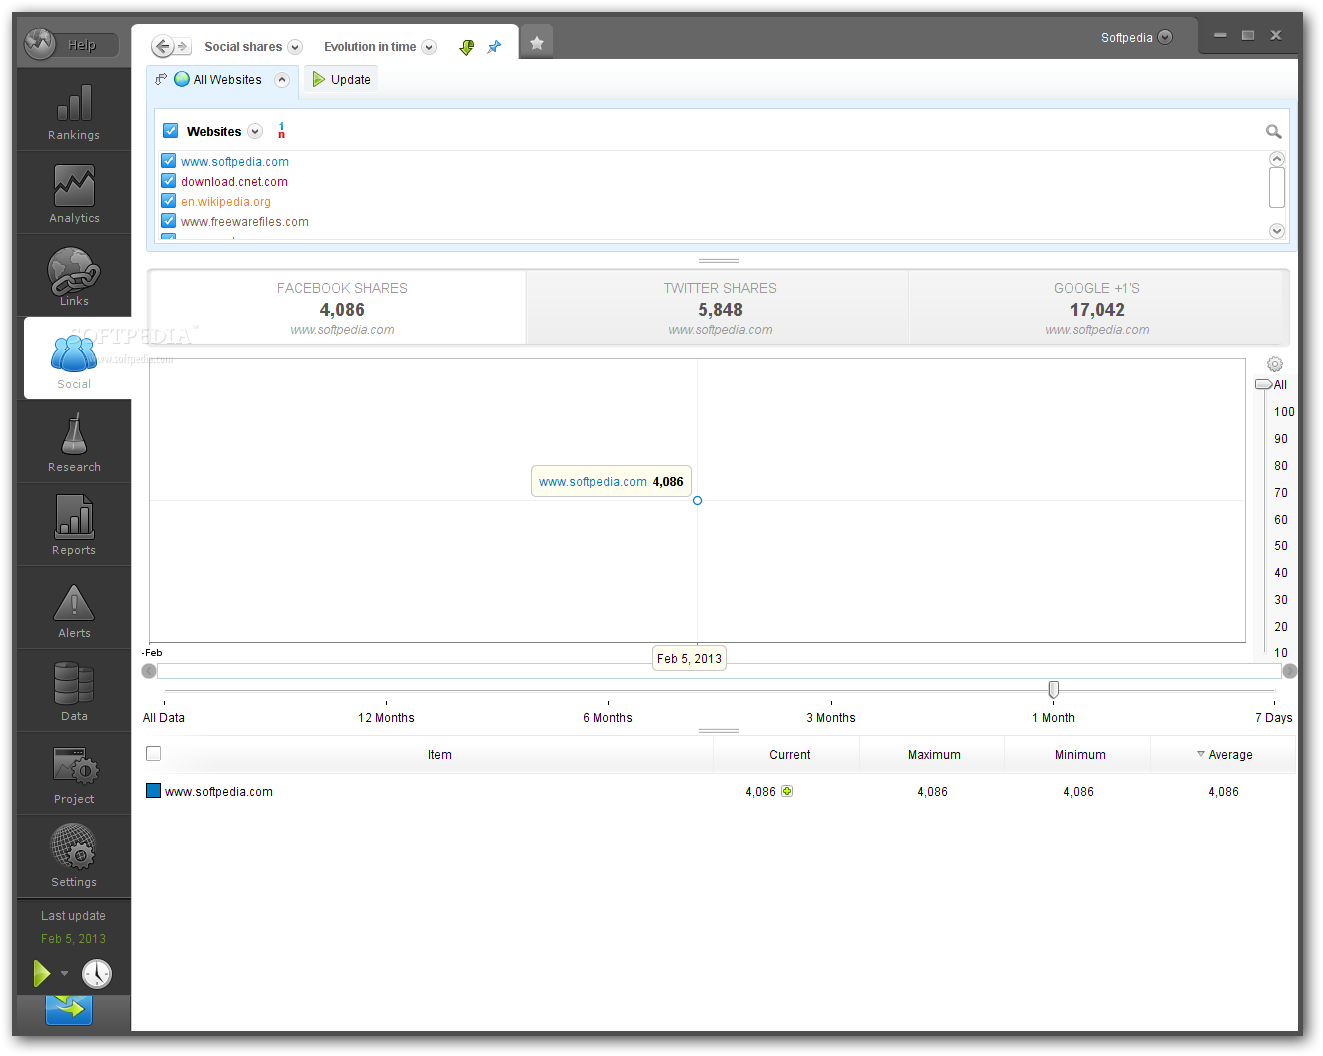Uncheck download.cnet.com checkbox
Viewport: 1323px width, 1056px height.
(169, 181)
